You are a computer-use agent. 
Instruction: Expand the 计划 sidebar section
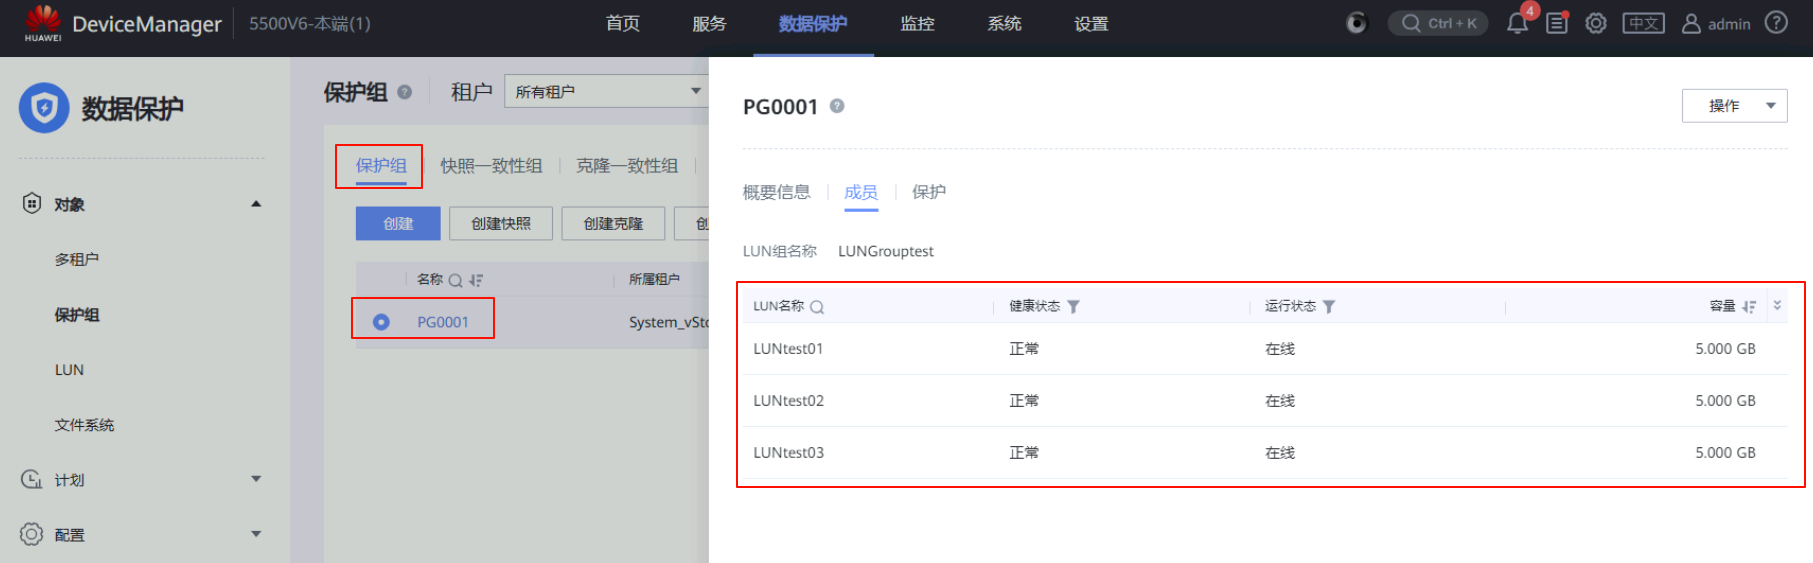pos(256,479)
